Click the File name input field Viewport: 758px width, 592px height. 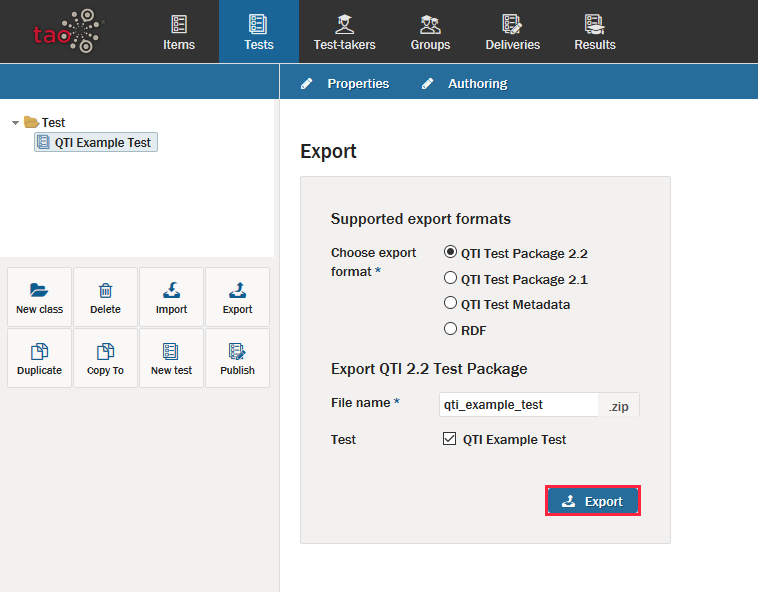coord(519,404)
